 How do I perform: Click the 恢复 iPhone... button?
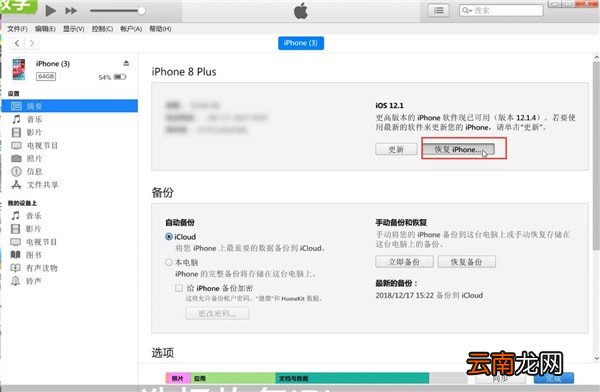[x=458, y=149]
